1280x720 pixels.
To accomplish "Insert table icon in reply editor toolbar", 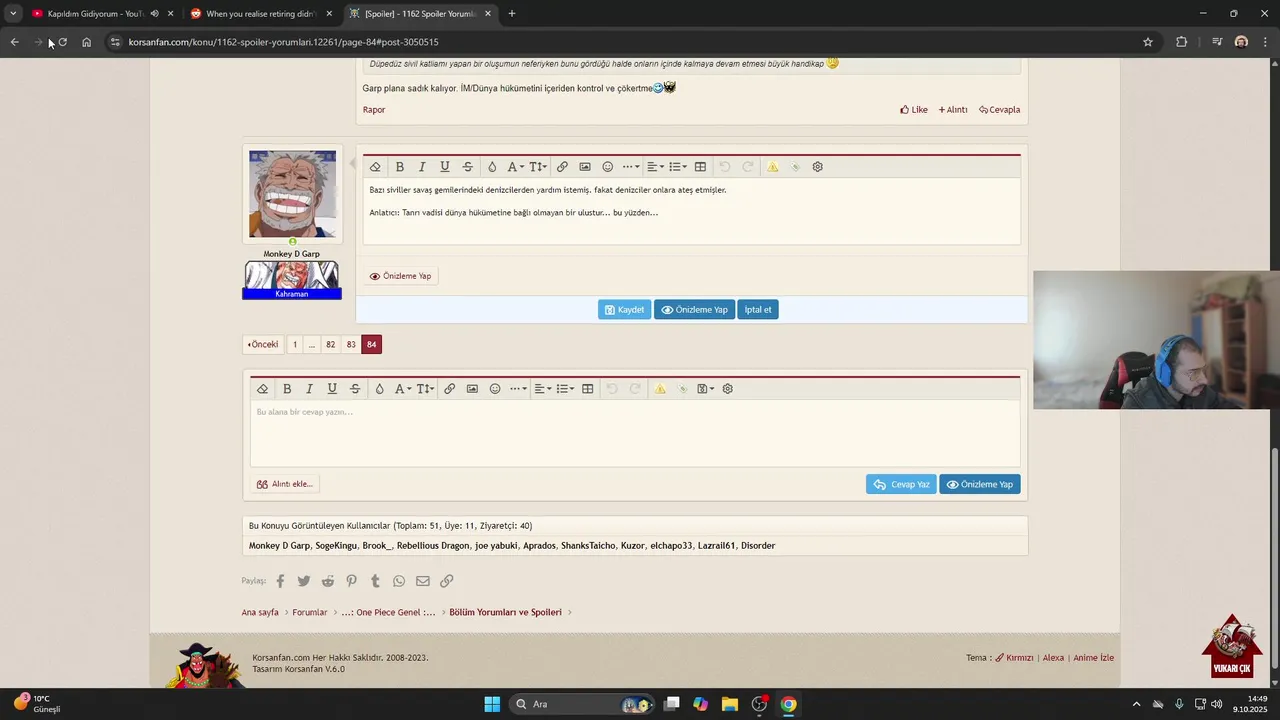I will [588, 389].
